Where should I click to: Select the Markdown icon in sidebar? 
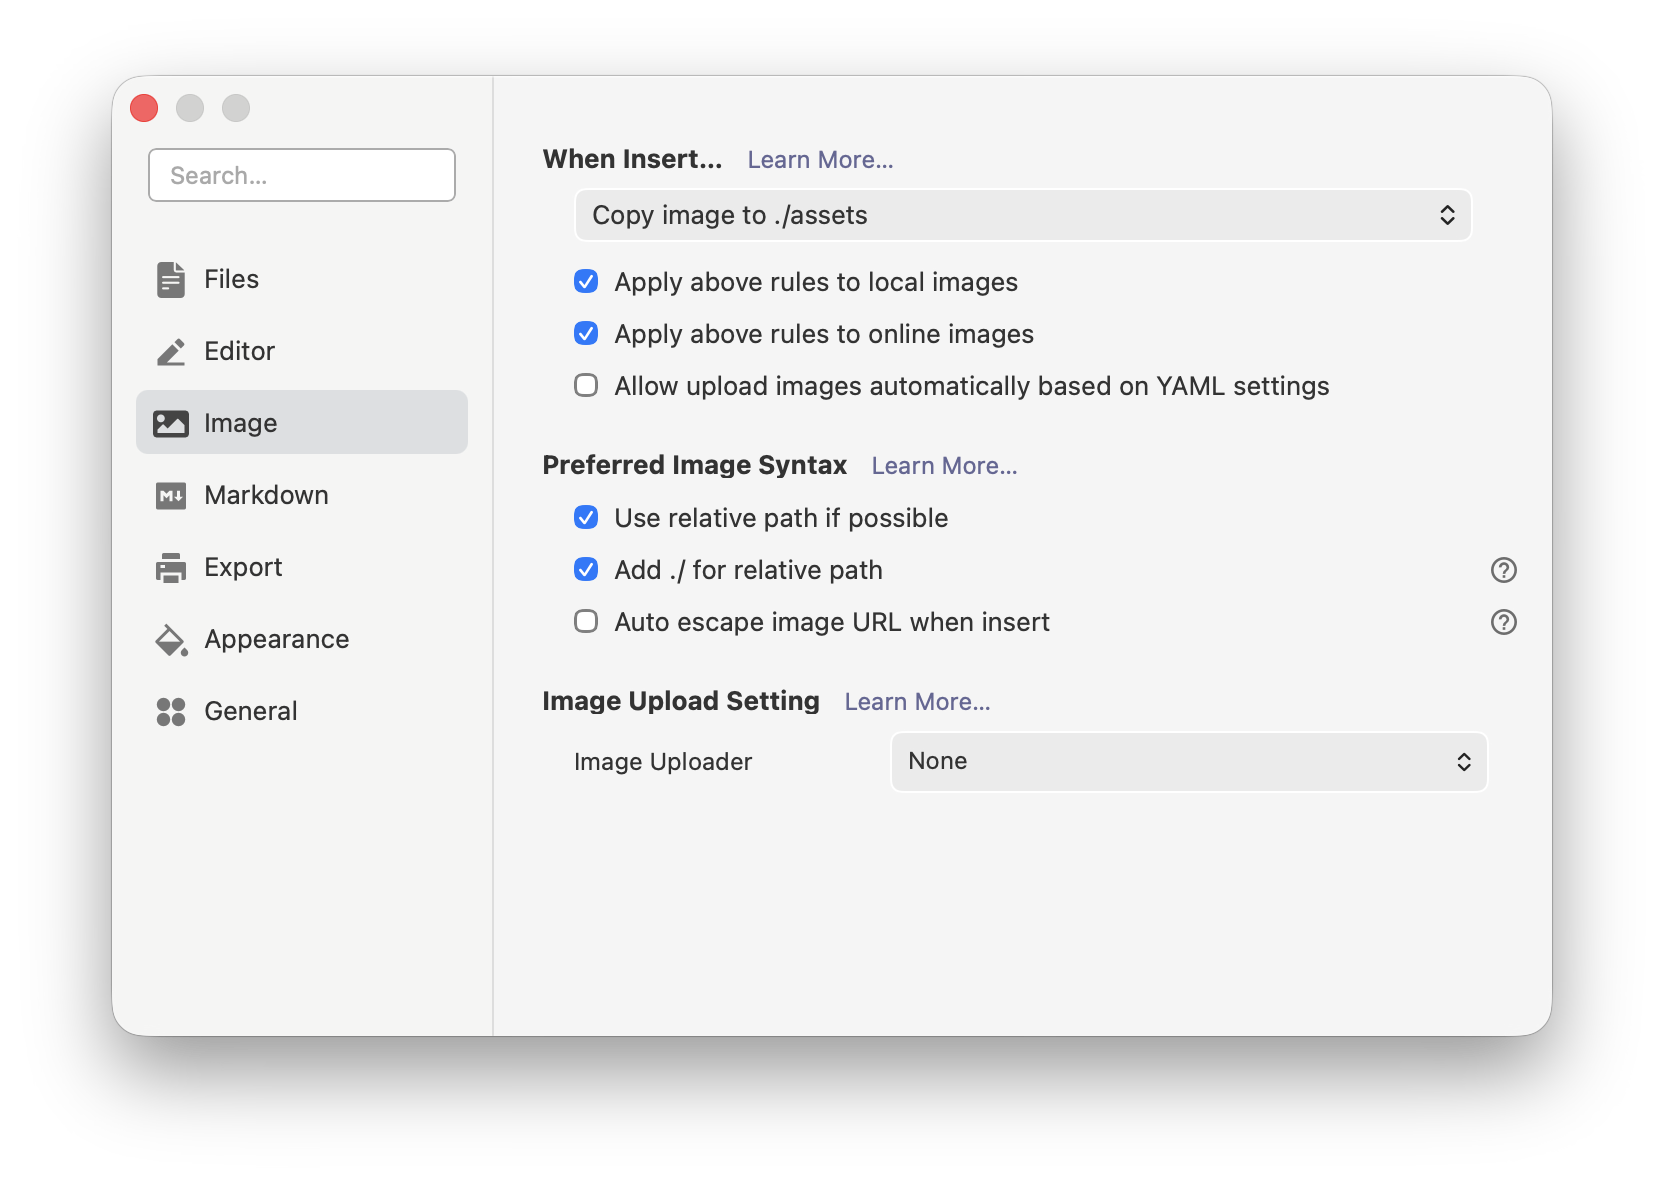coord(171,494)
